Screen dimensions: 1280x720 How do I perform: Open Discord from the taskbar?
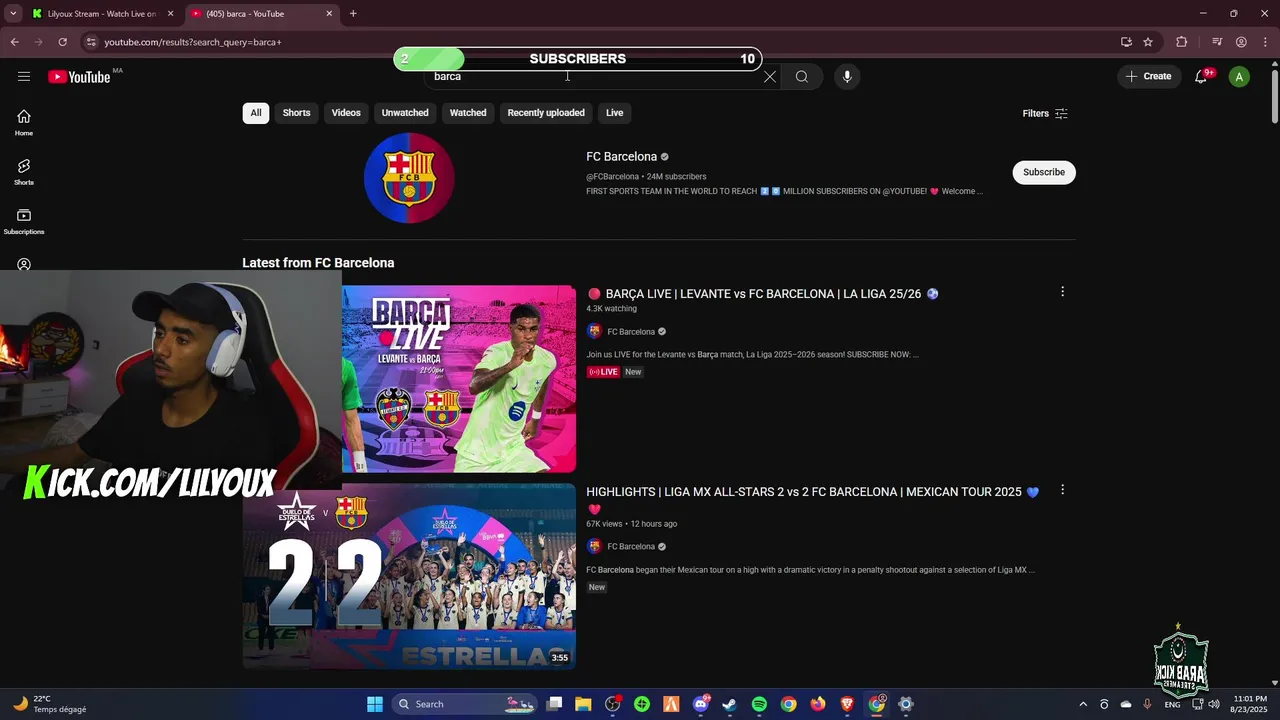point(700,704)
